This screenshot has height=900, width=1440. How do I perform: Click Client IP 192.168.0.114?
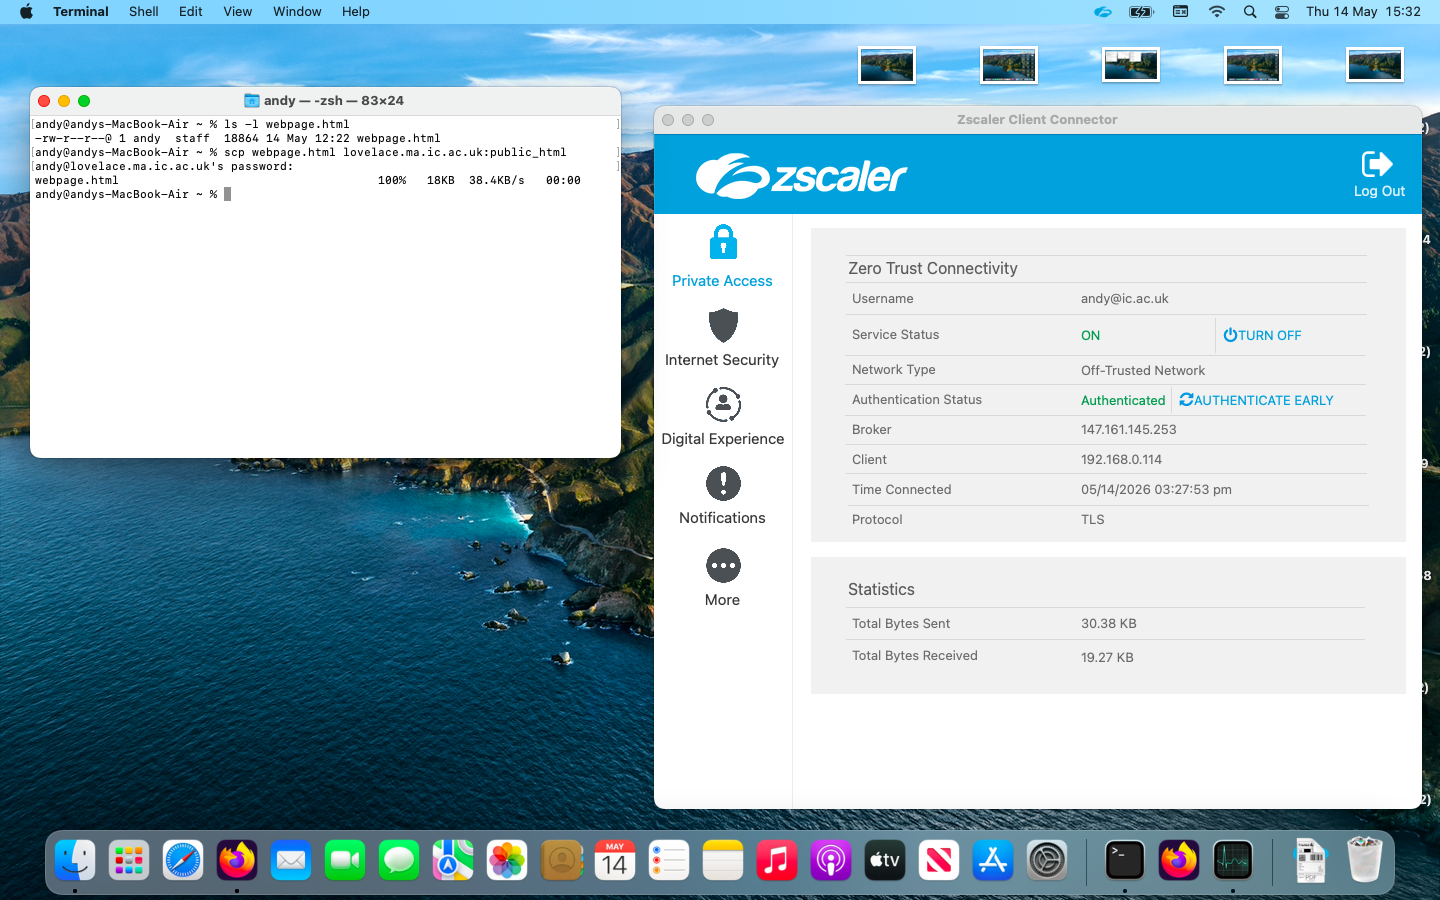(1121, 460)
